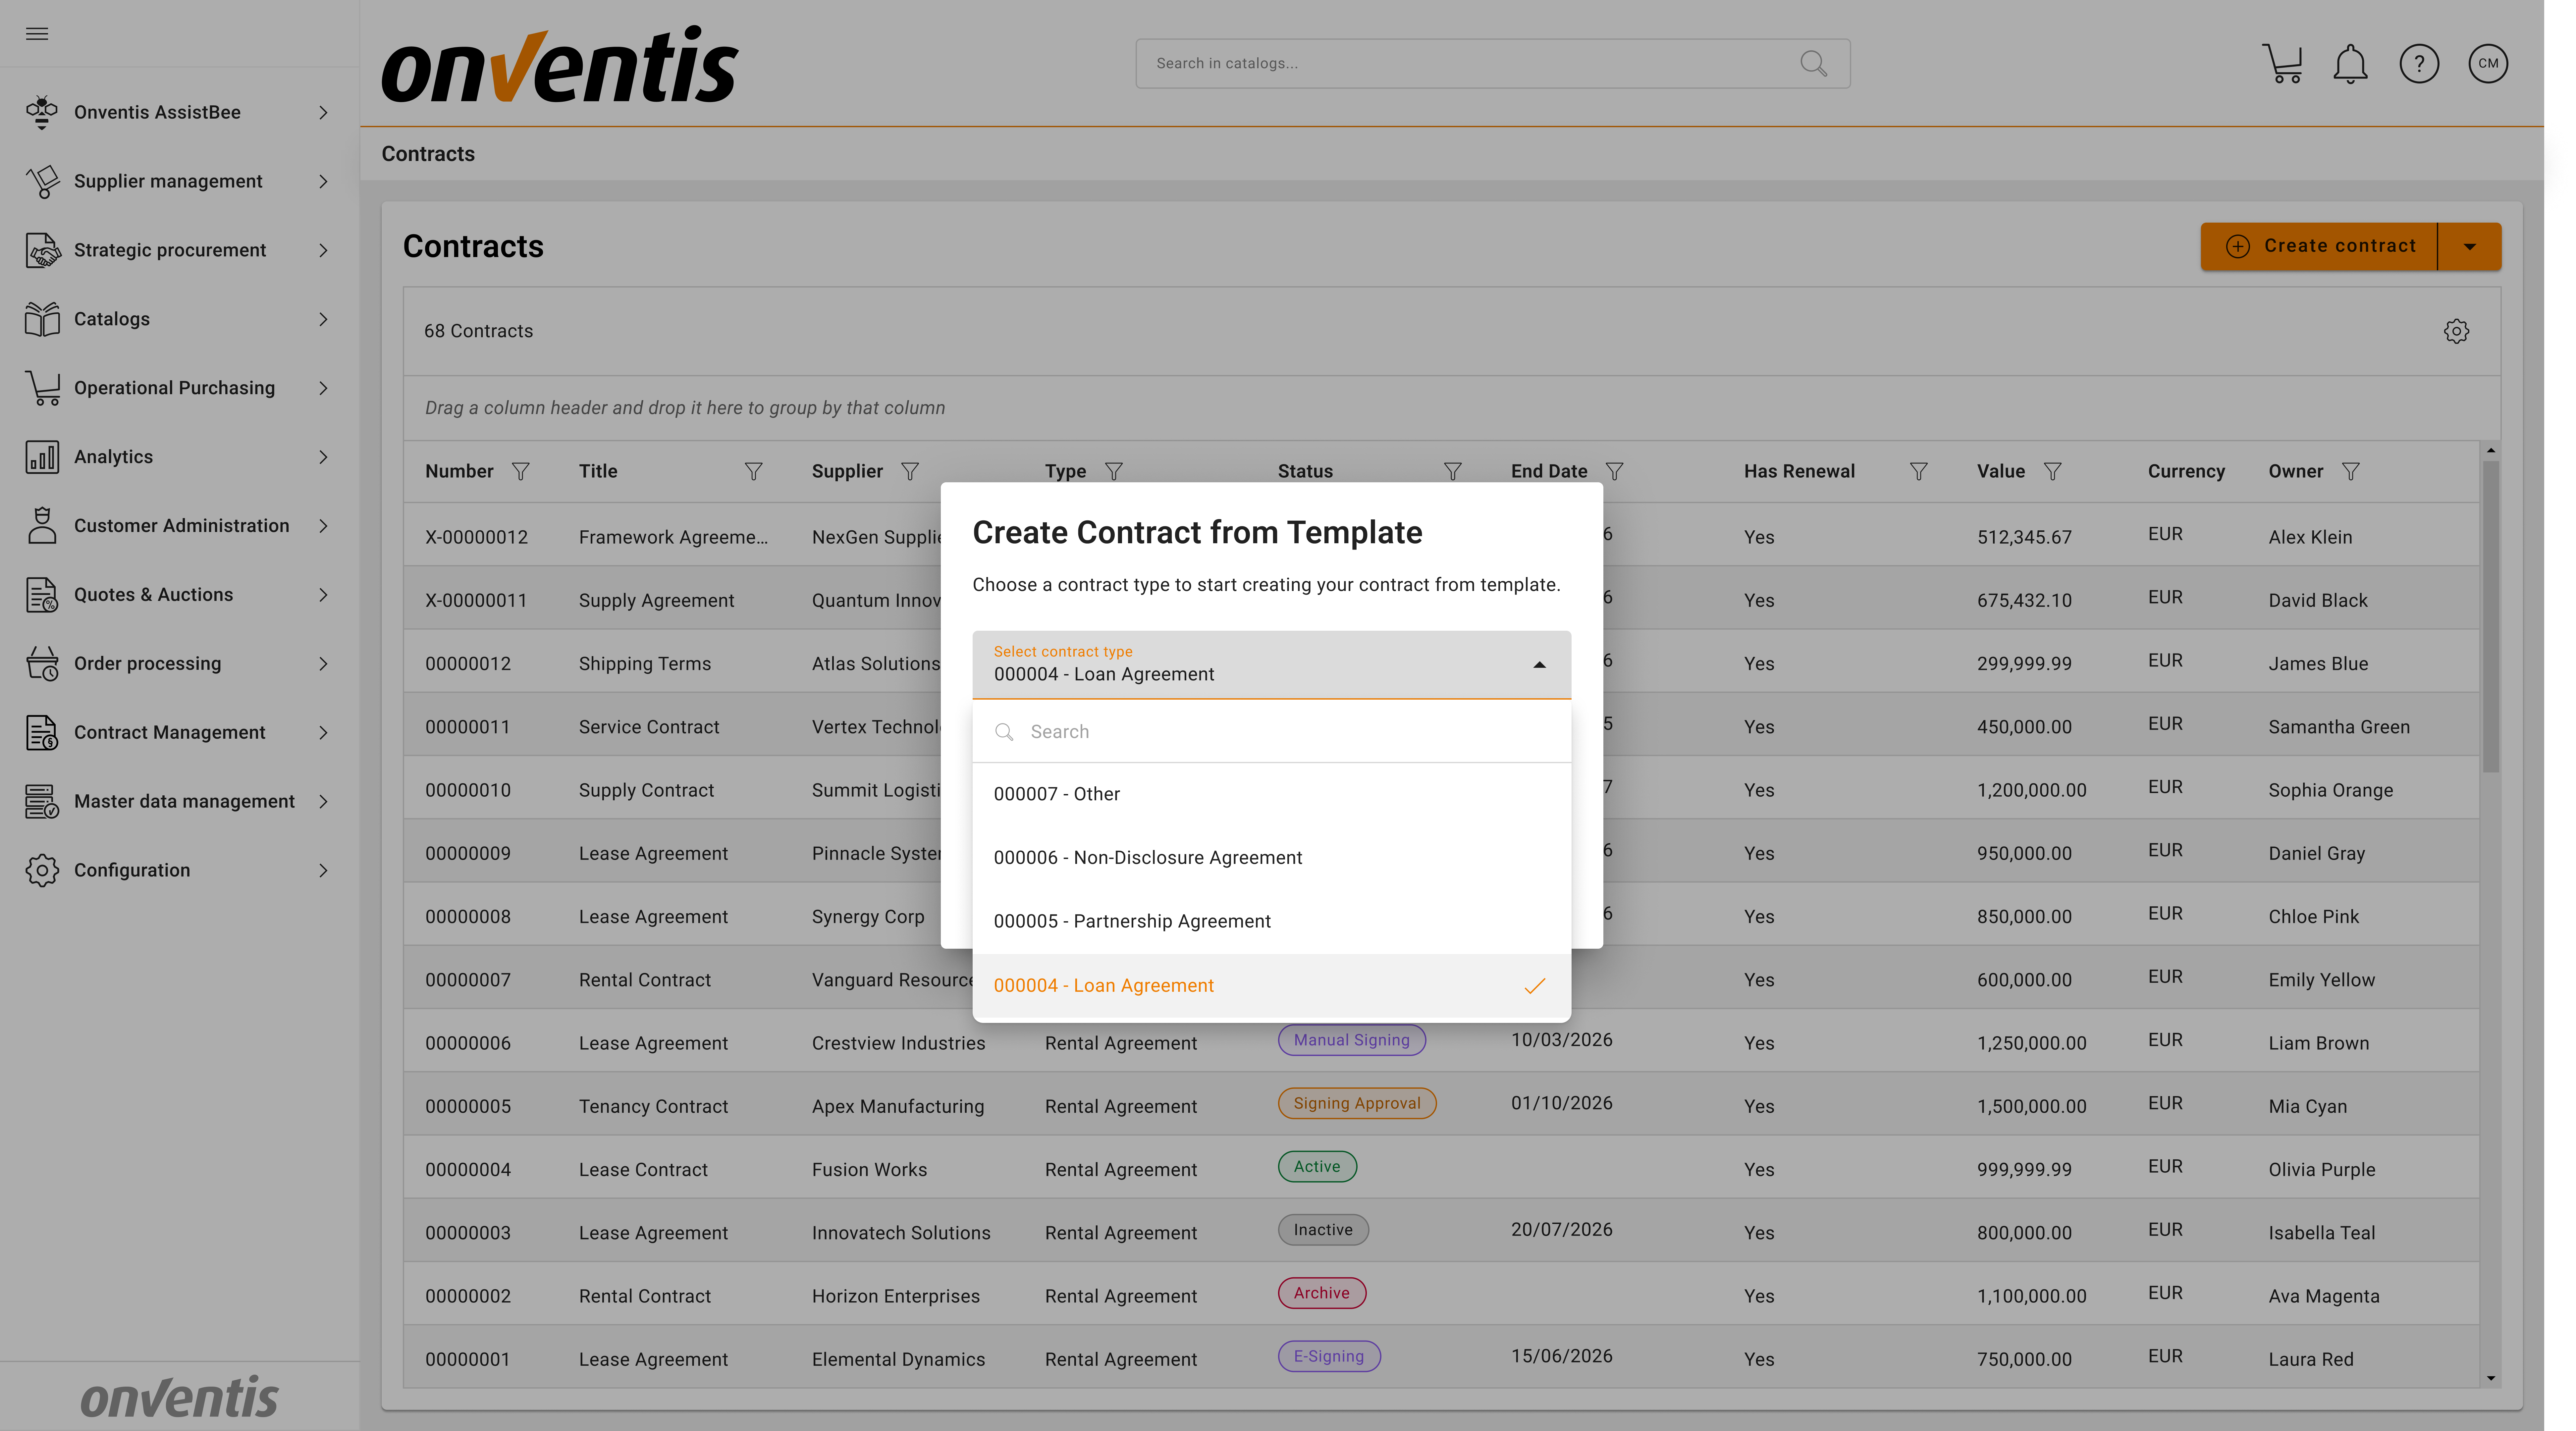
Task: Toggle the hamburger sidebar menu
Action: pos(37,34)
